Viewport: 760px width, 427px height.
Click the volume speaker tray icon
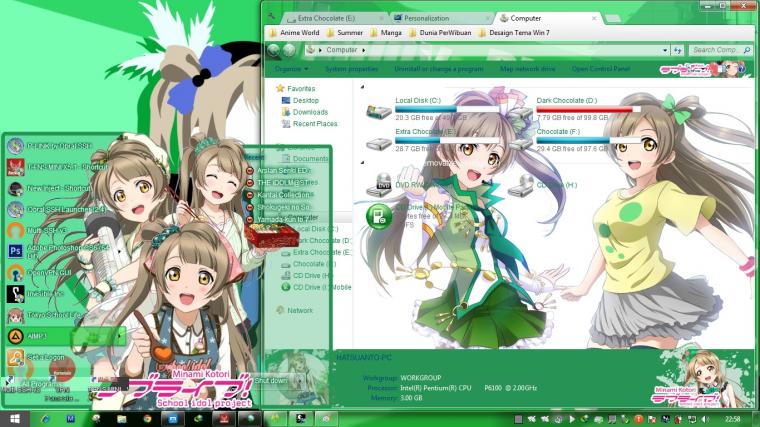tap(705, 419)
